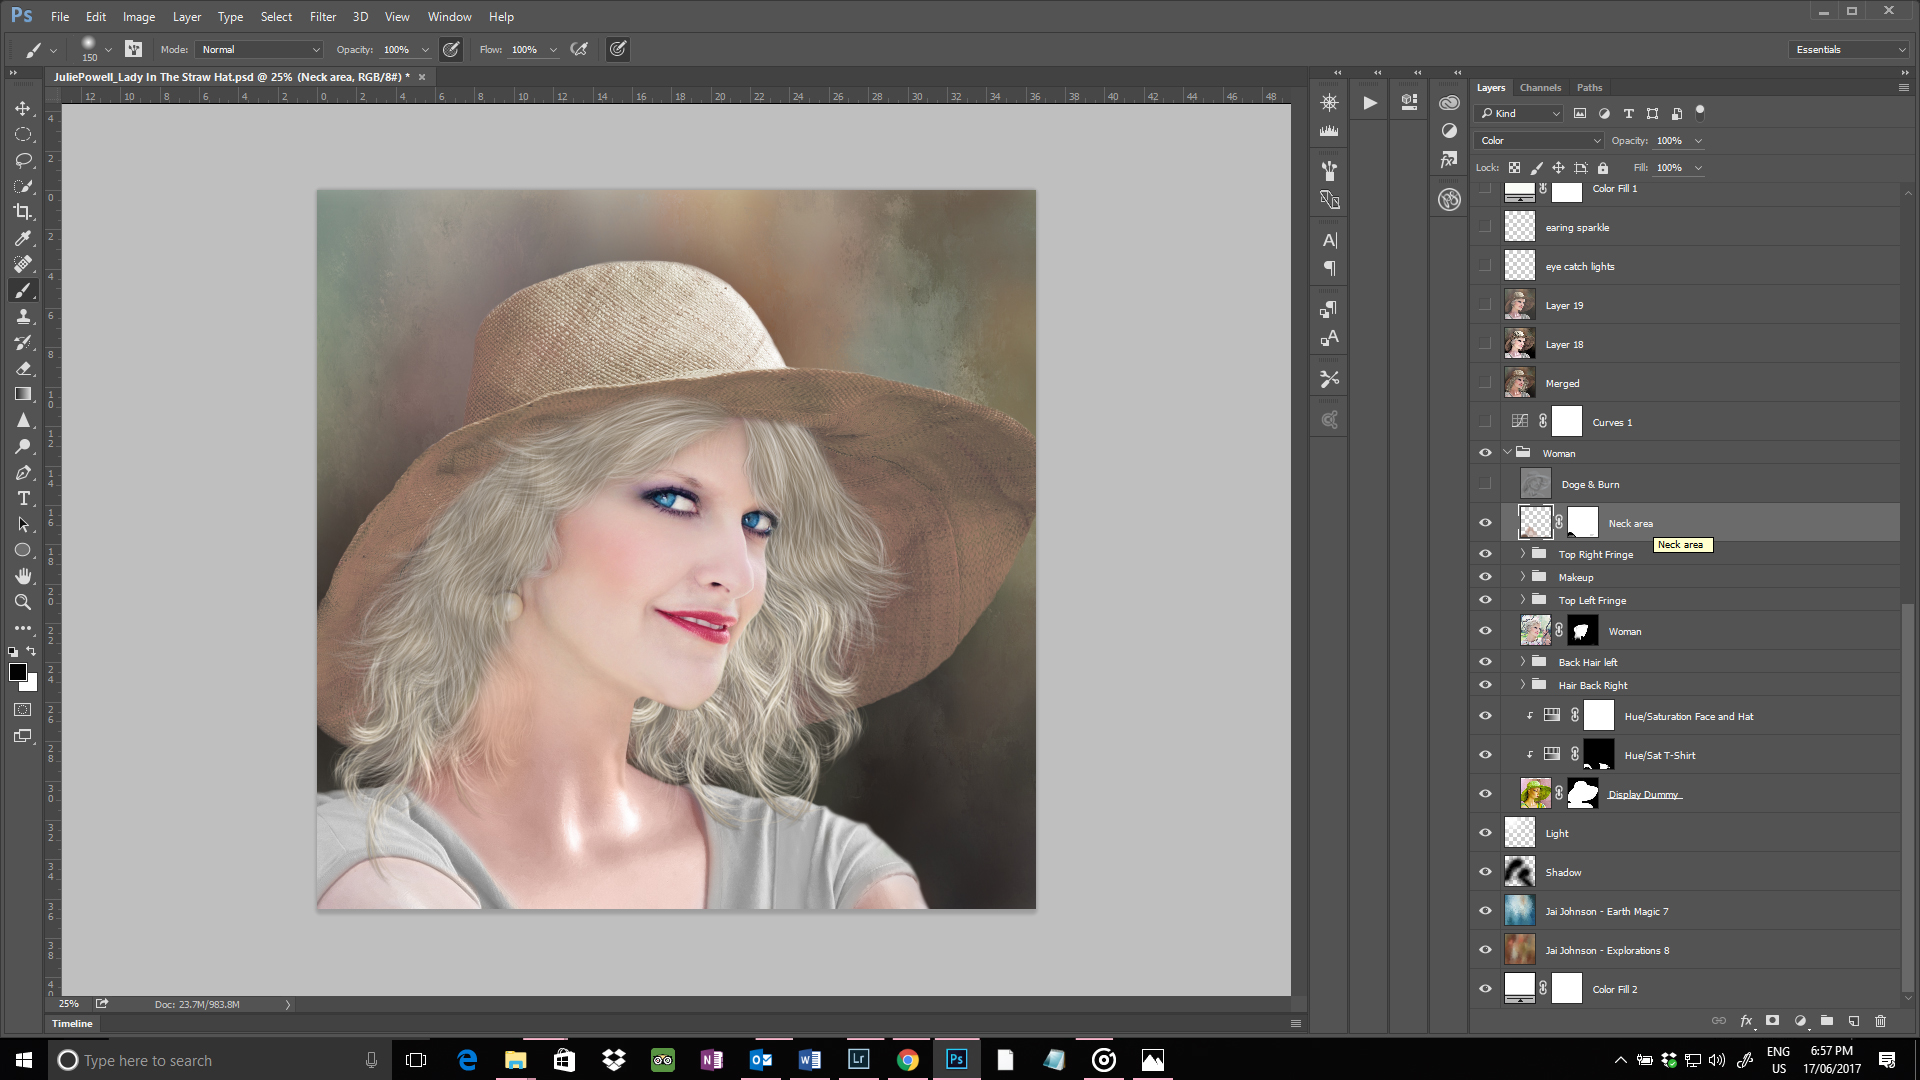
Task: Open the Timeline panel
Action: pyautogui.click(x=72, y=1023)
